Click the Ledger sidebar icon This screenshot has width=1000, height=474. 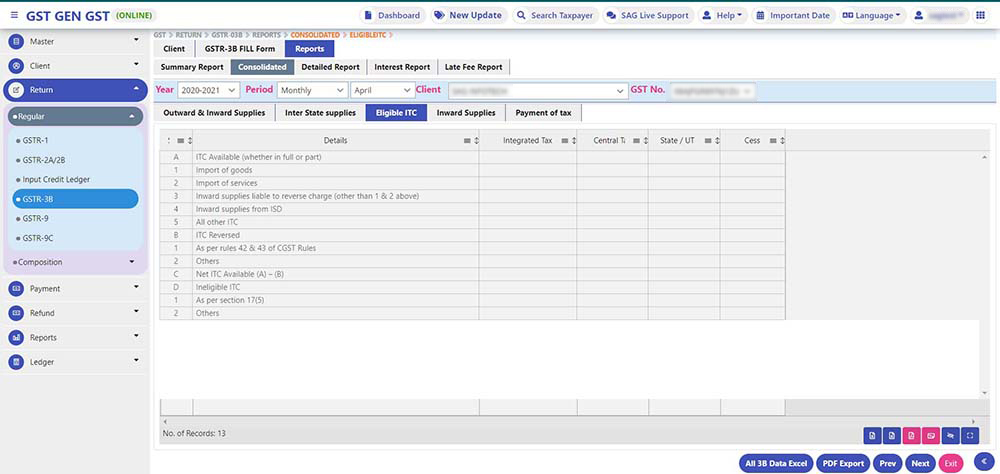click(16, 362)
